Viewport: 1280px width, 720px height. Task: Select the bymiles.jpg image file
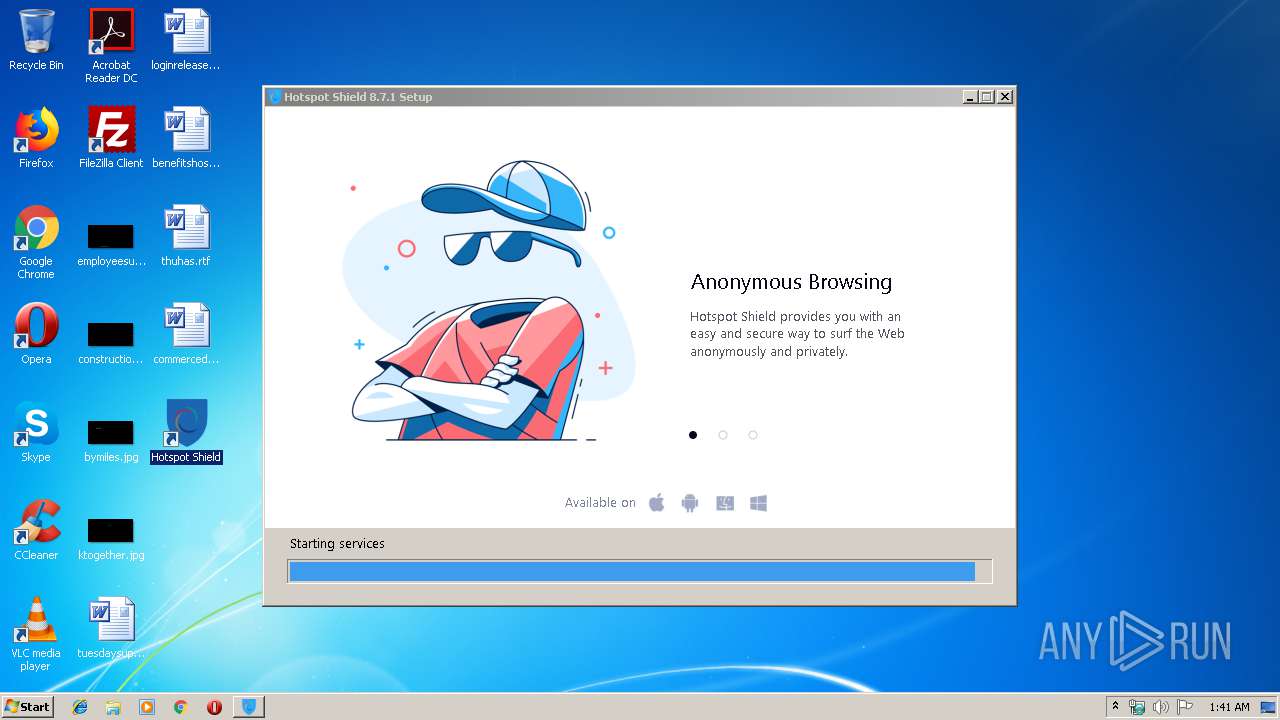coord(111,439)
